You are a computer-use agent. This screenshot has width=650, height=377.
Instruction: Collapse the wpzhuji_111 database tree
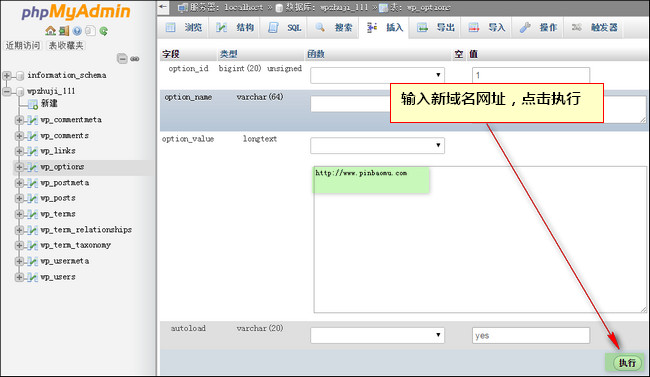tap(7, 91)
